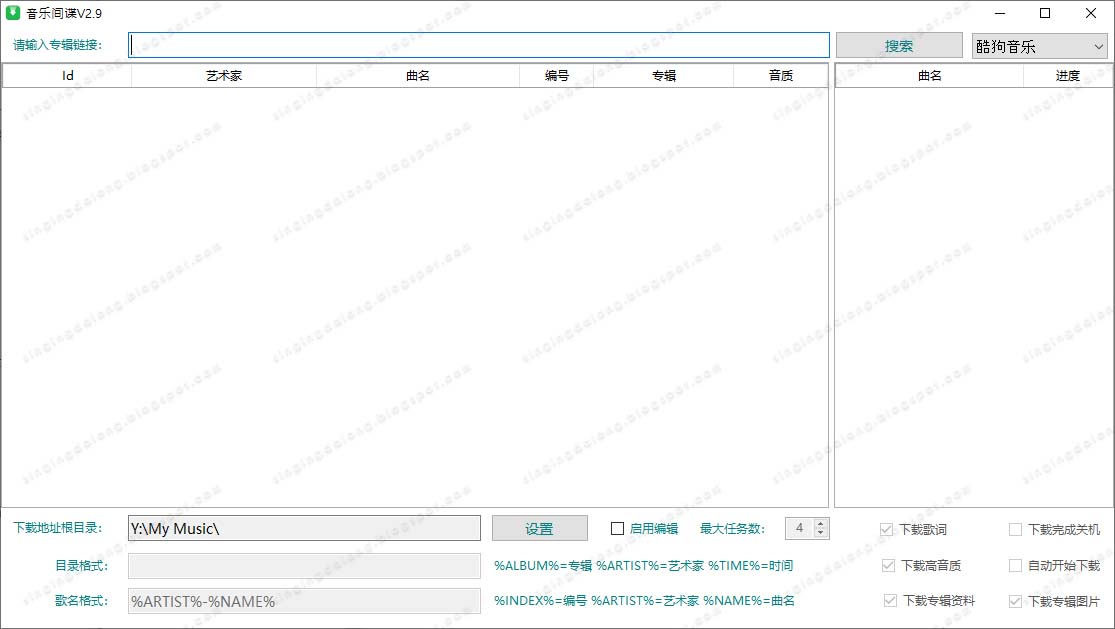Decrease max task count with down arrow
The height and width of the screenshot is (629, 1115).
pos(821,533)
